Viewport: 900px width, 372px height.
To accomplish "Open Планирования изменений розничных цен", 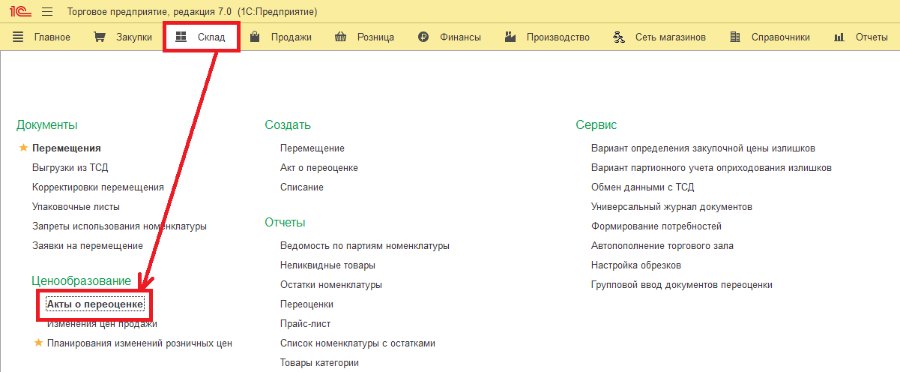I will (x=139, y=343).
